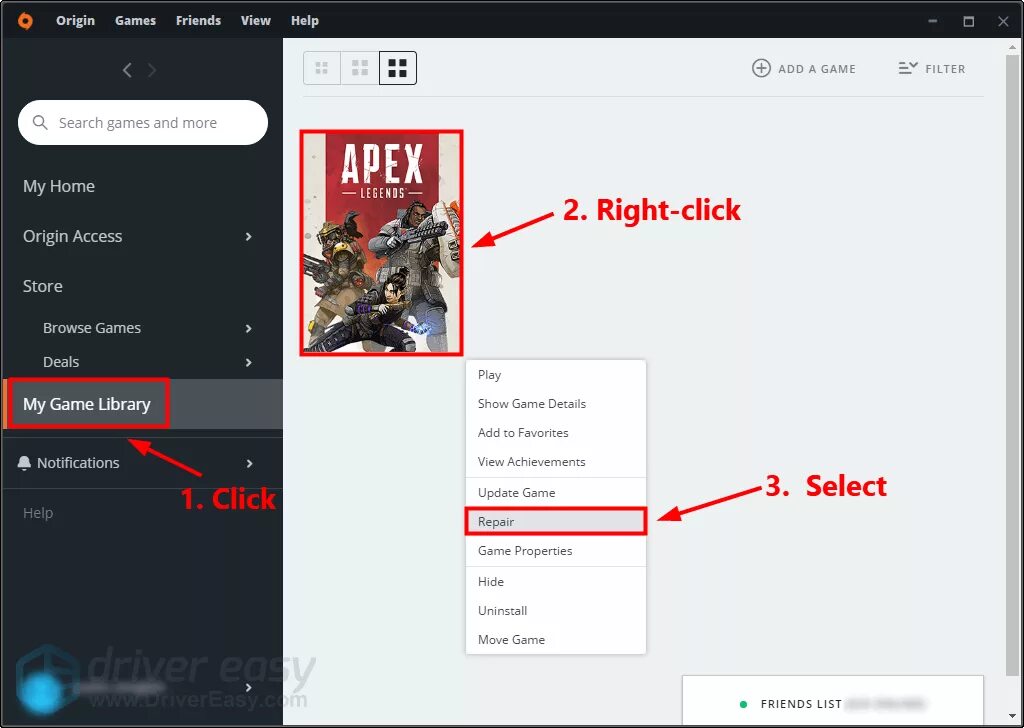Focus the Search games and more field

point(143,123)
